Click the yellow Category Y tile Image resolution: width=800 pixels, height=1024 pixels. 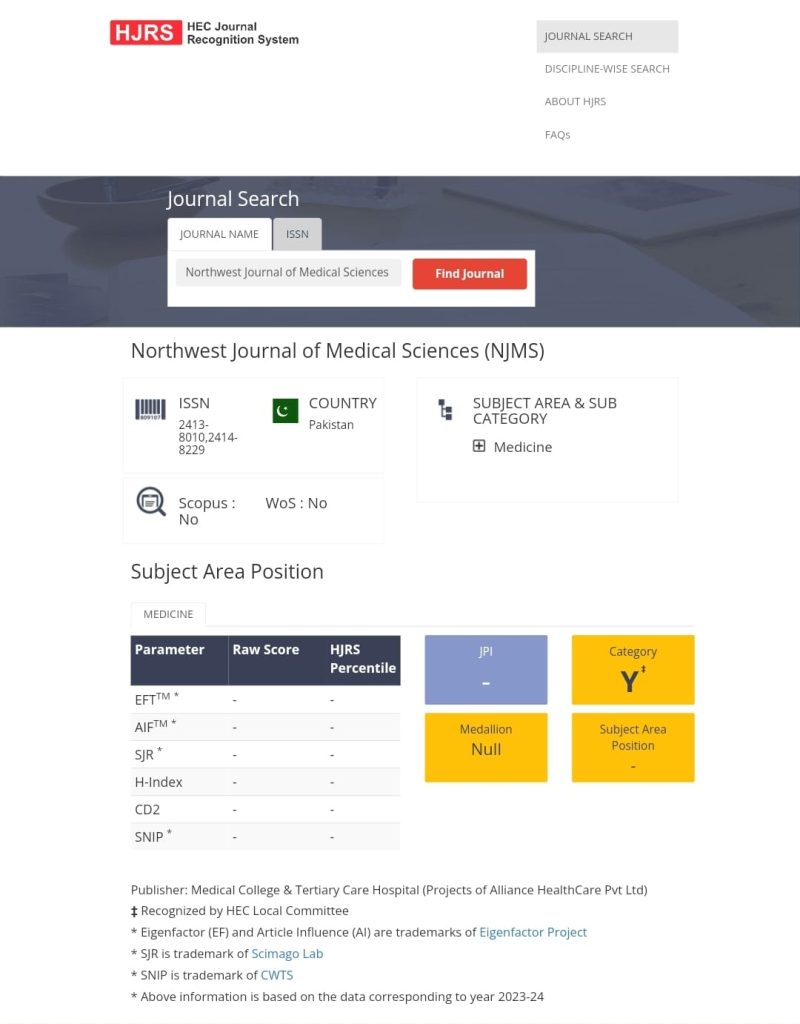[633, 670]
